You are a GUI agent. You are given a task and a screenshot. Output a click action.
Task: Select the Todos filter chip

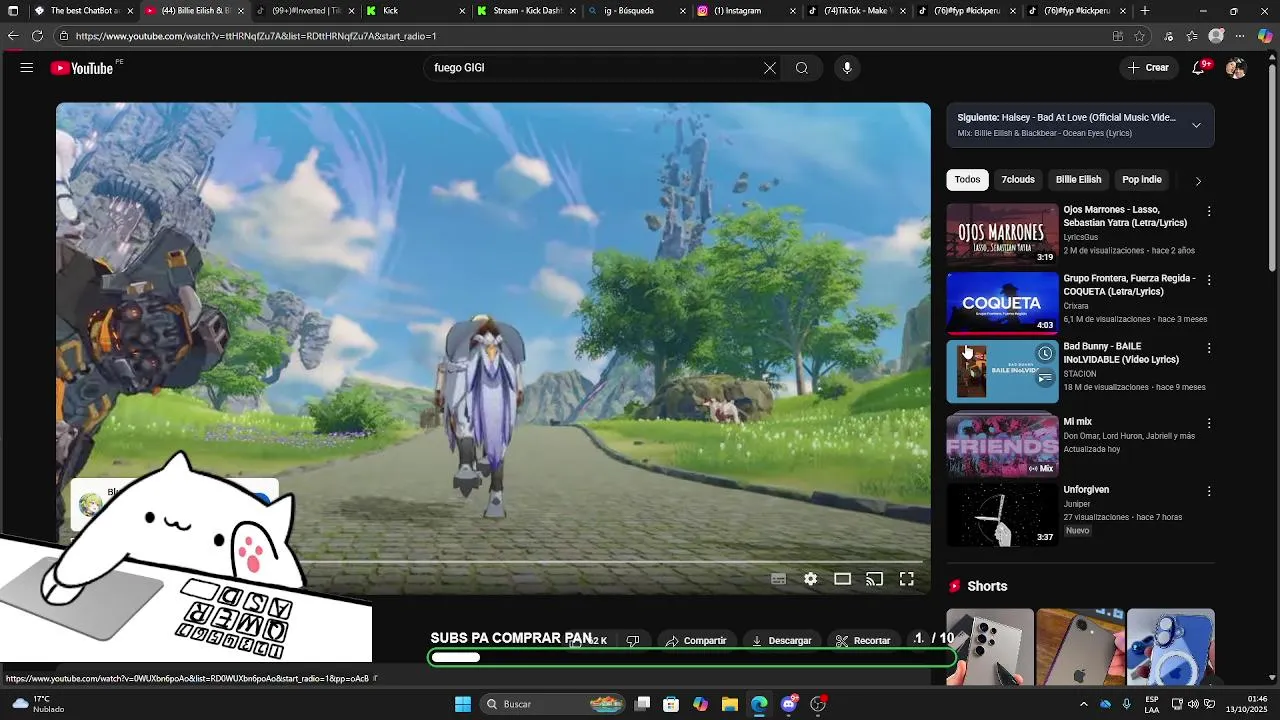tap(967, 180)
